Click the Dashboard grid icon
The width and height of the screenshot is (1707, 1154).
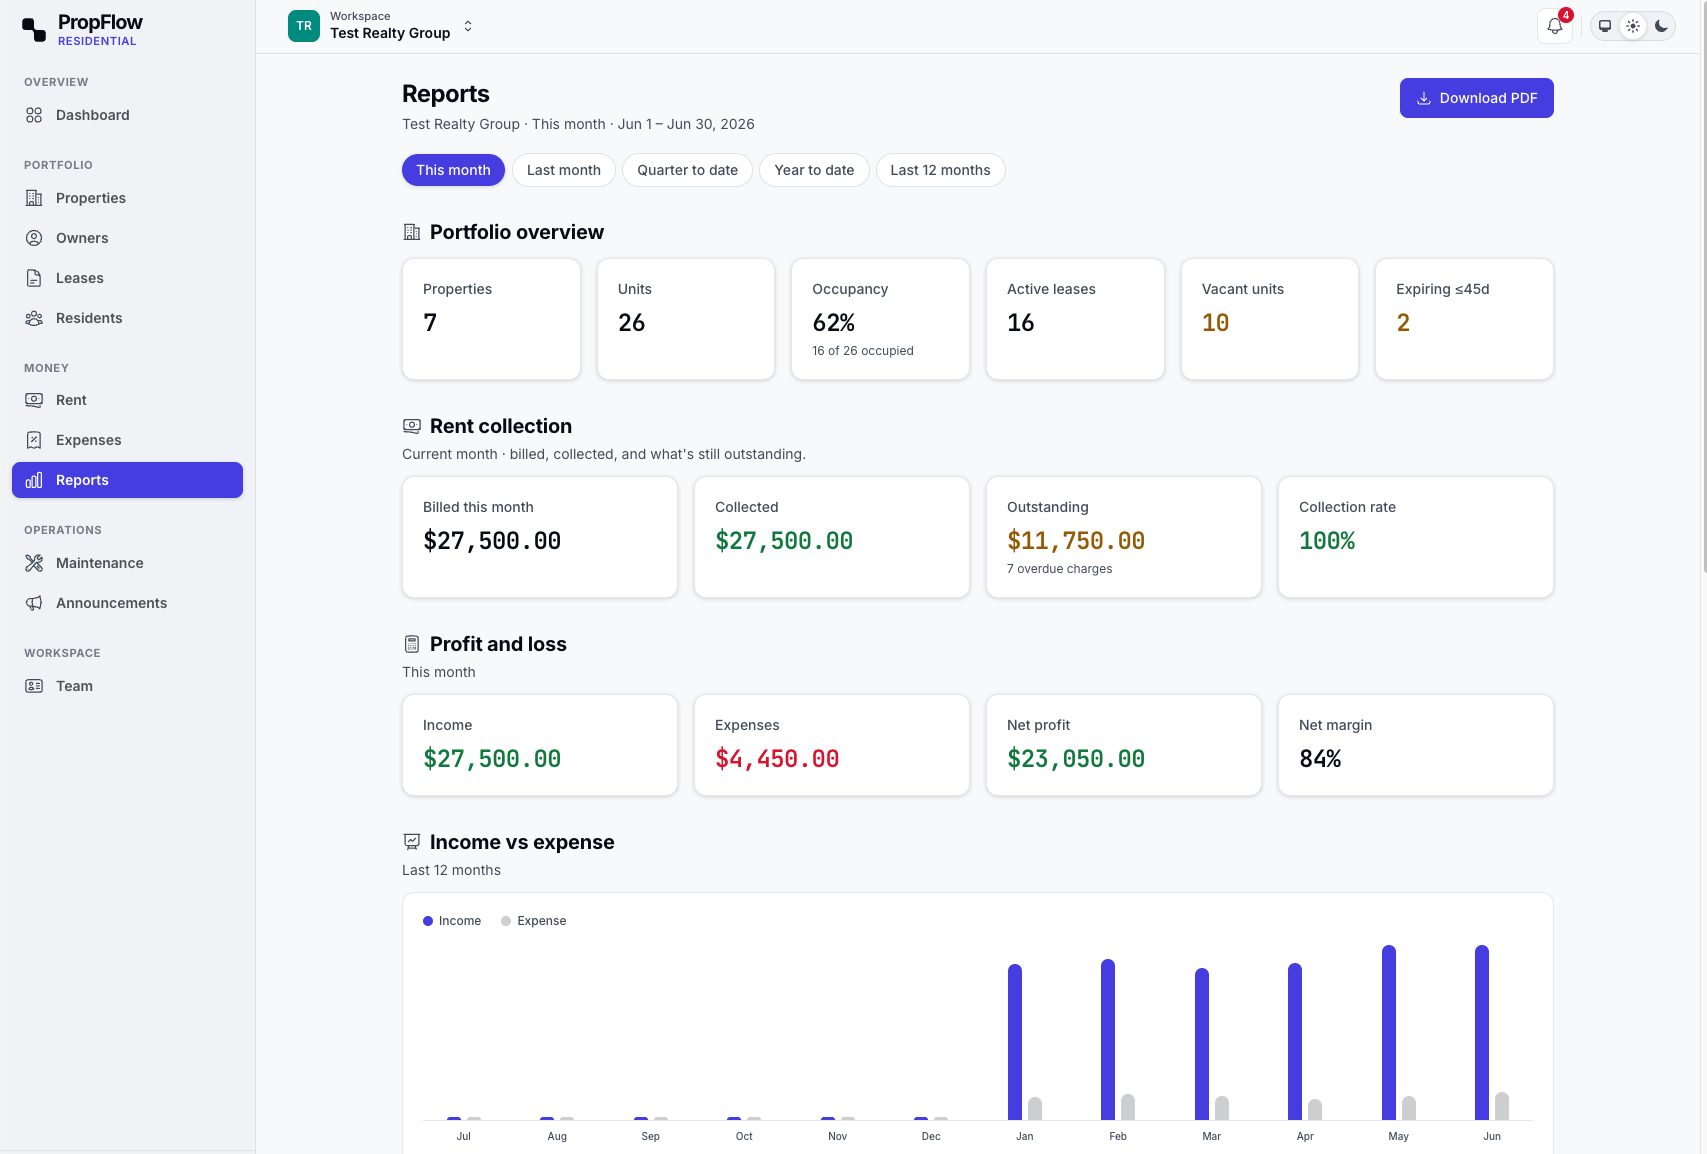(x=34, y=115)
